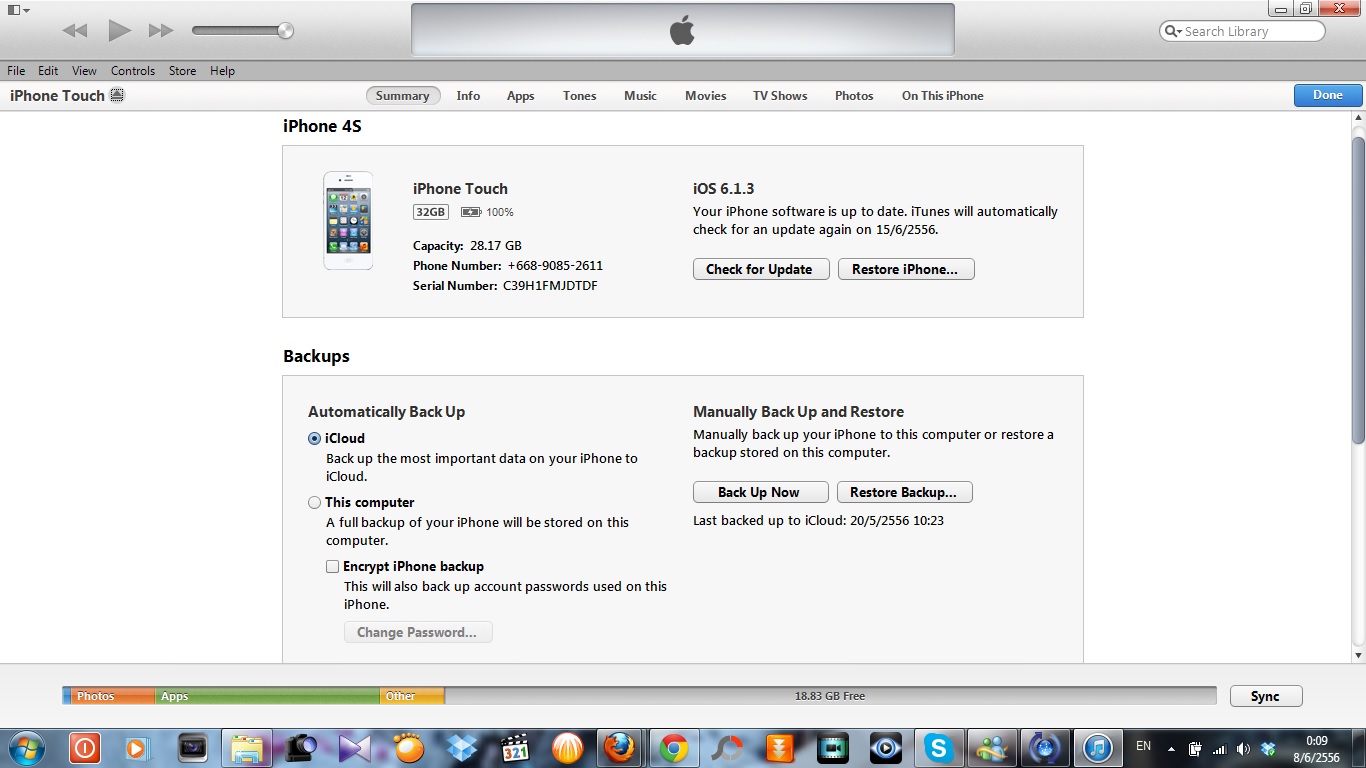Click the Other segment of capacity bar

pyautogui.click(x=412, y=696)
